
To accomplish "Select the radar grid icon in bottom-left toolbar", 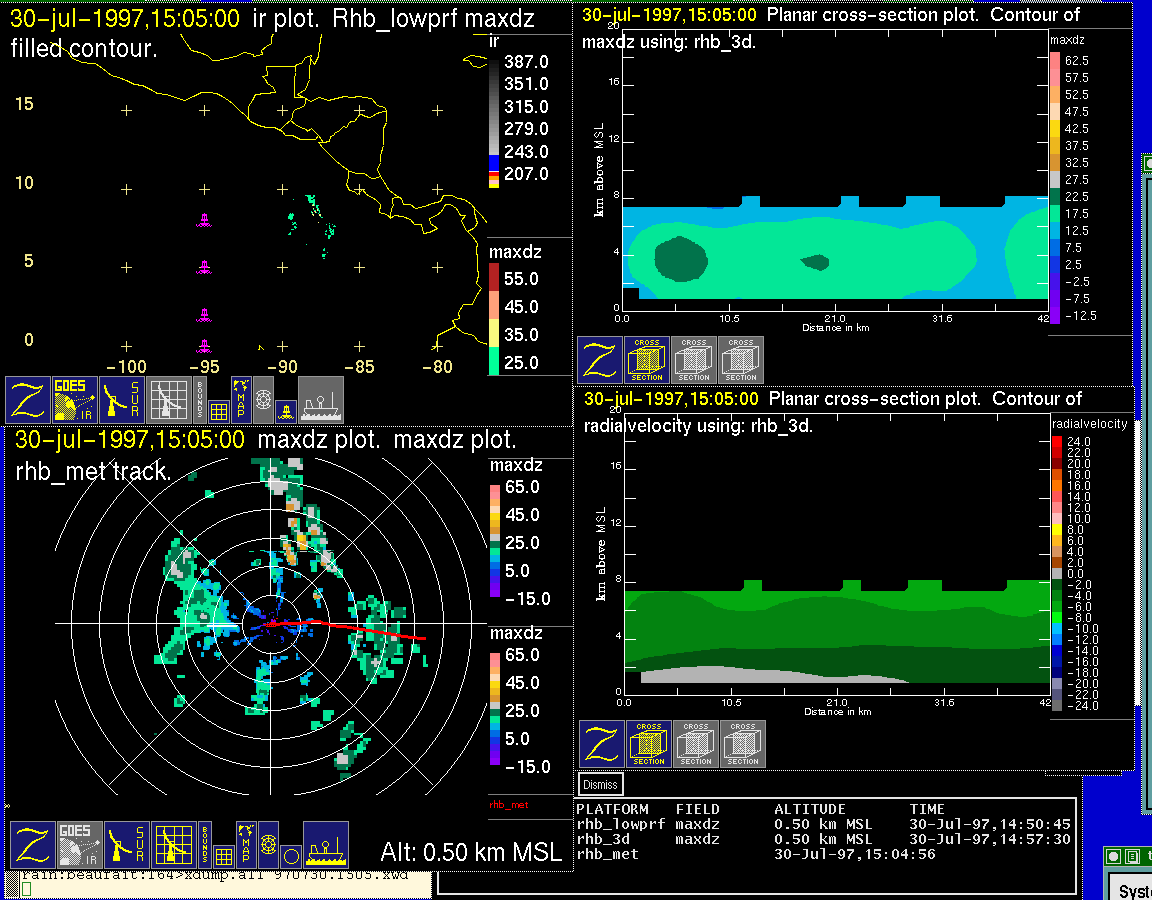I will (172, 845).
